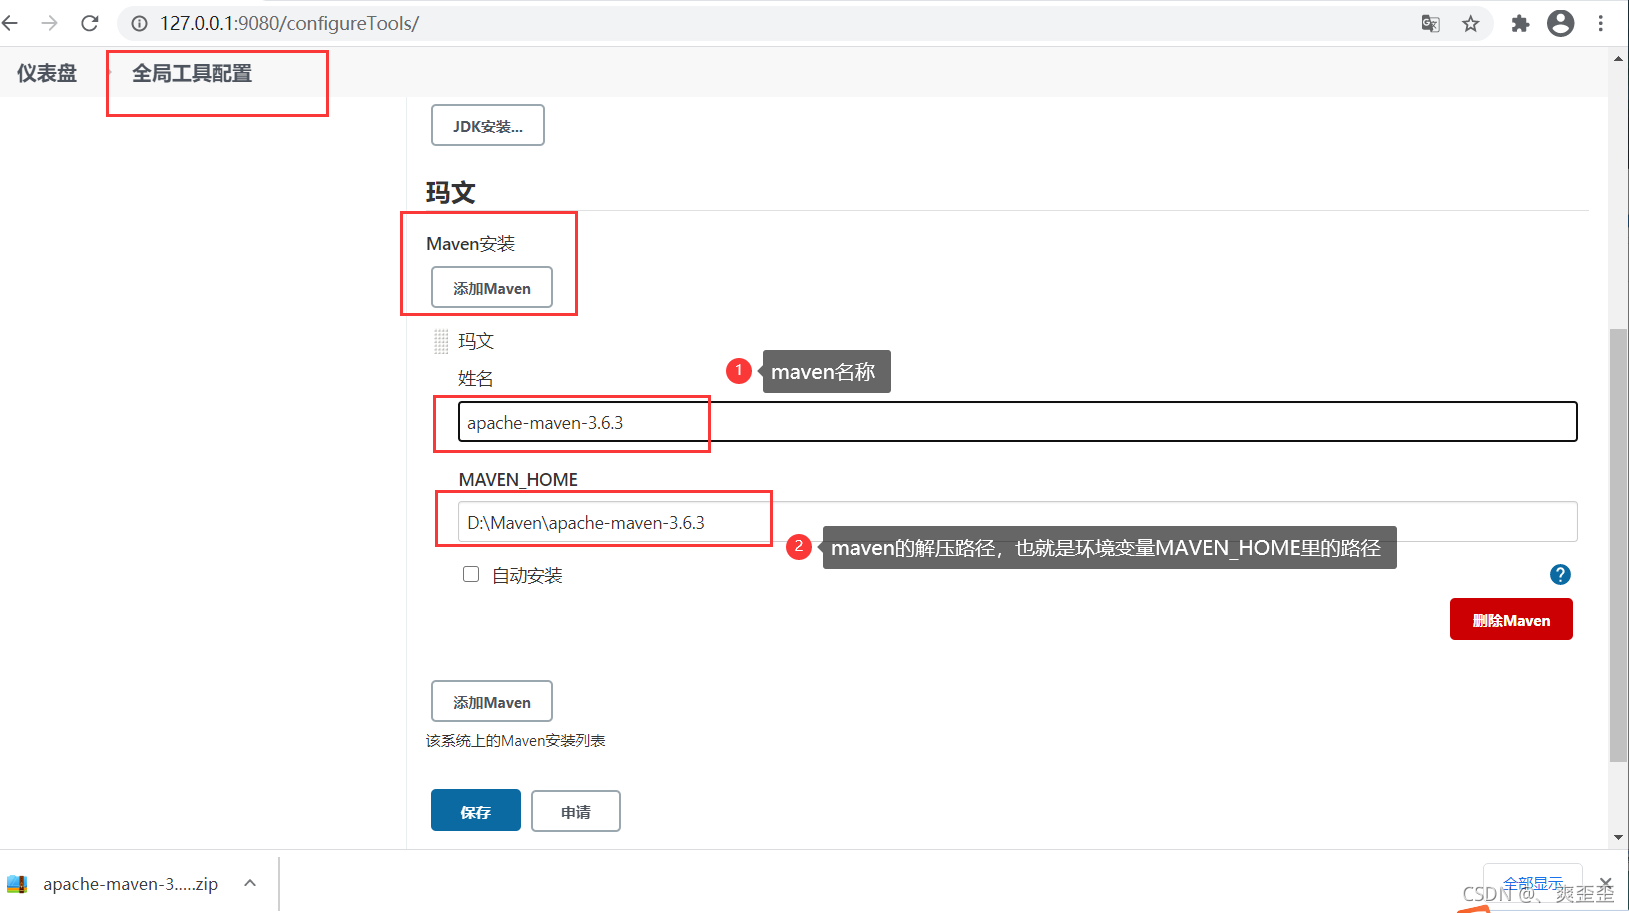Click the upper 添加Maven button
Image resolution: width=1629 pixels, height=913 pixels.
coord(492,288)
